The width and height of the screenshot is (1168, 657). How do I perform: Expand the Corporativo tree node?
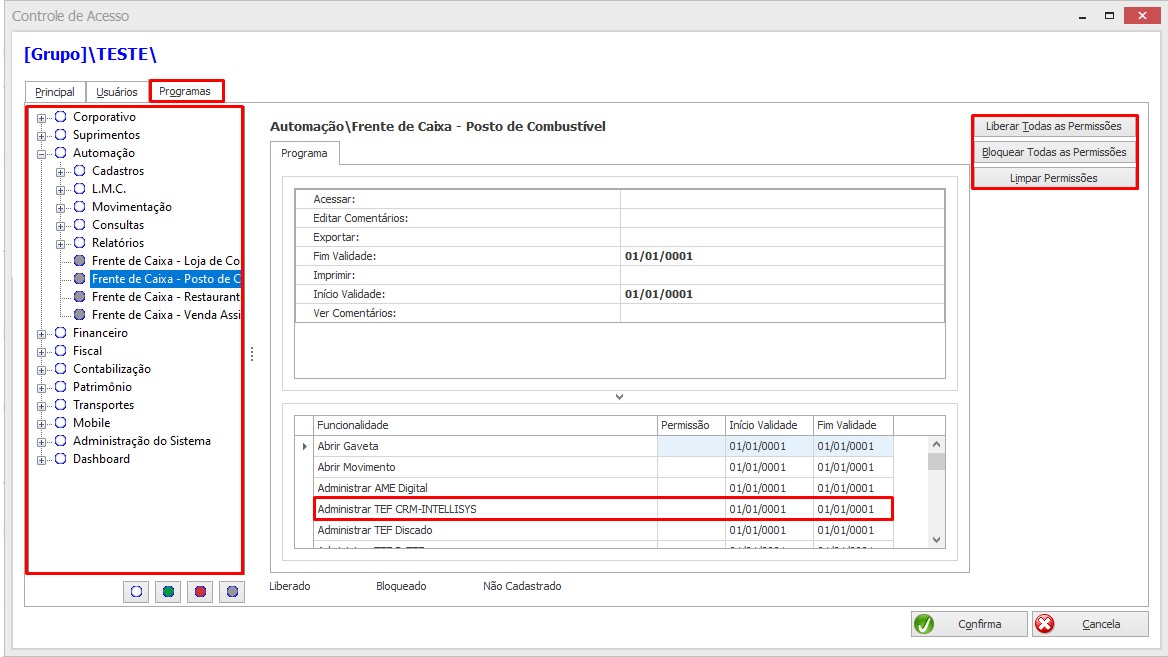click(42, 118)
